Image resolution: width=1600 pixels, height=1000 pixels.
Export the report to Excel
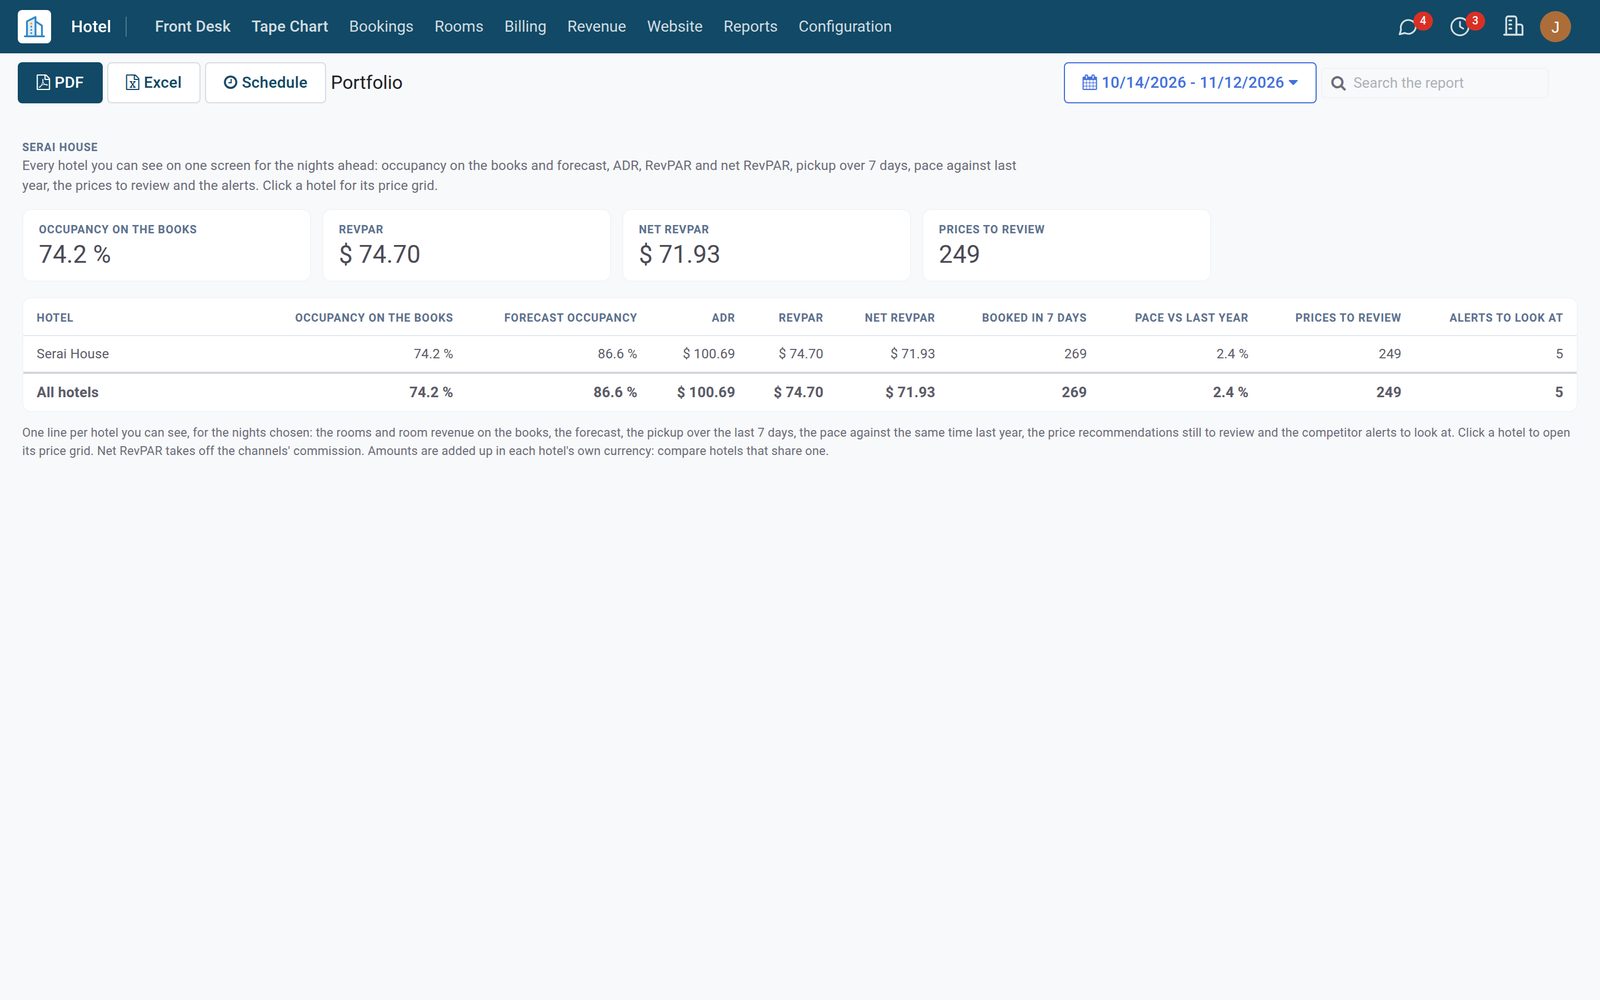(x=154, y=82)
